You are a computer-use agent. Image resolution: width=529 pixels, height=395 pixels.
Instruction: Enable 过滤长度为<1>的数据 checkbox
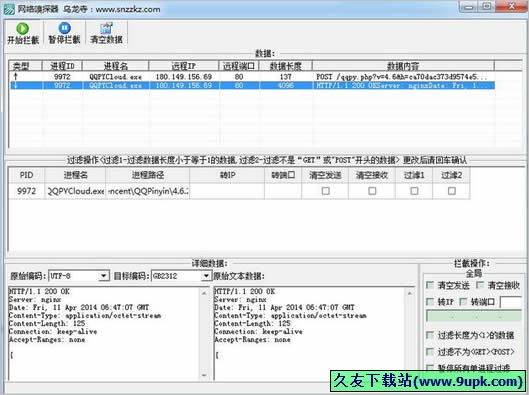430,335
